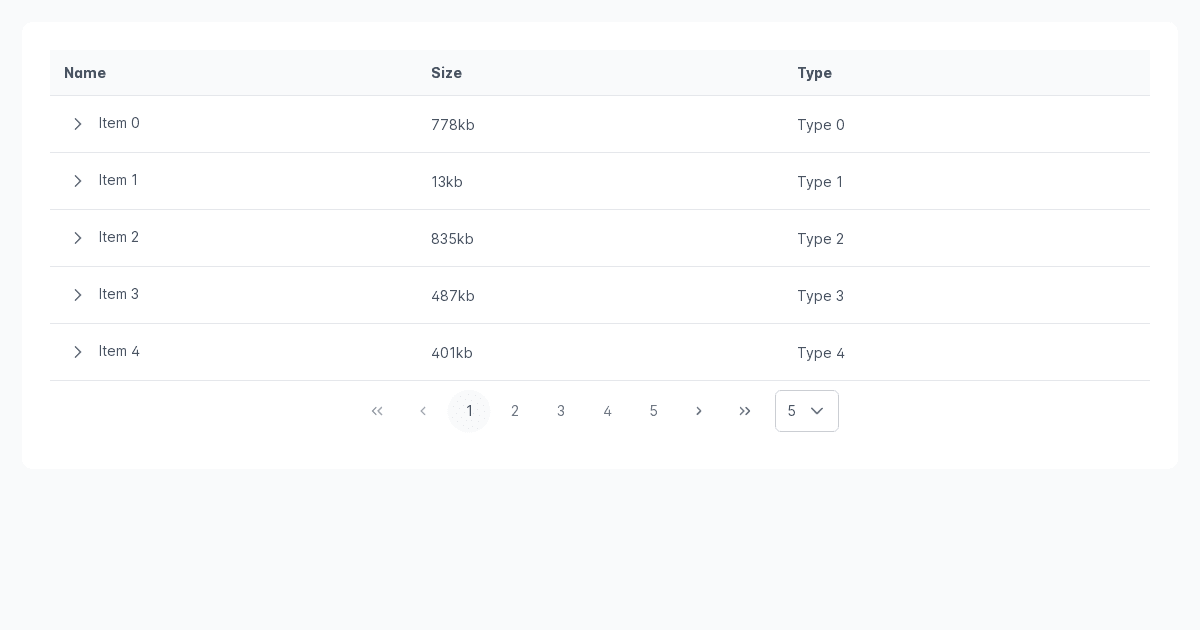
Task: Click the first page double-chevron icon
Action: (377, 411)
